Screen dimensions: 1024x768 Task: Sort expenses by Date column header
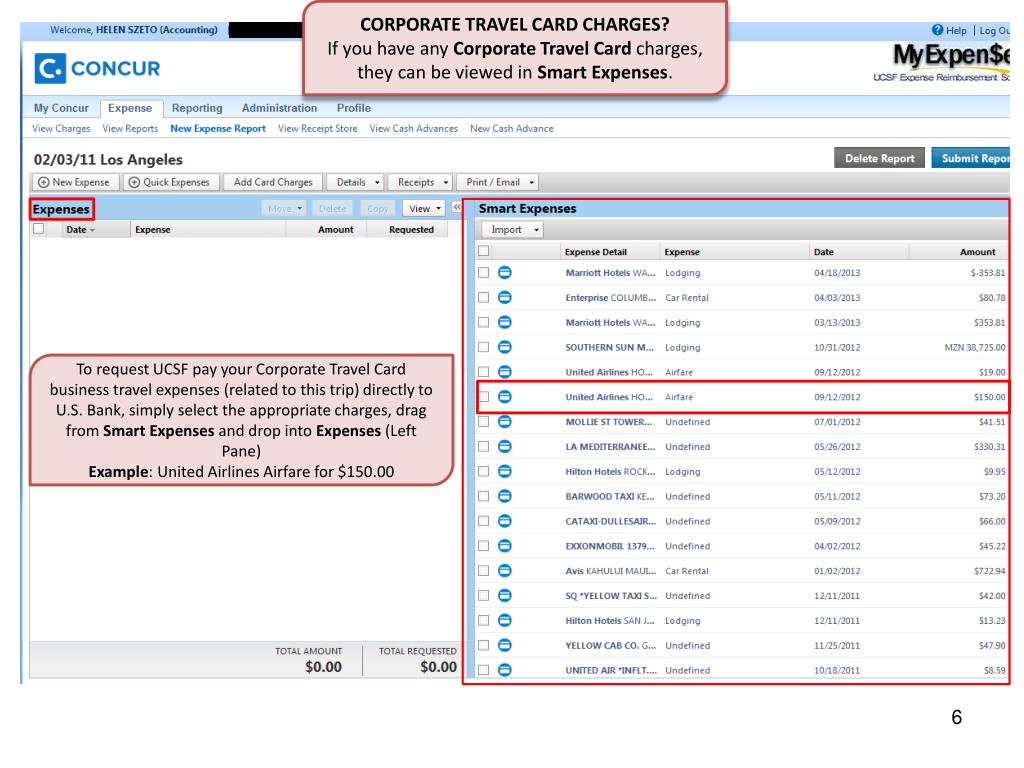coord(80,230)
